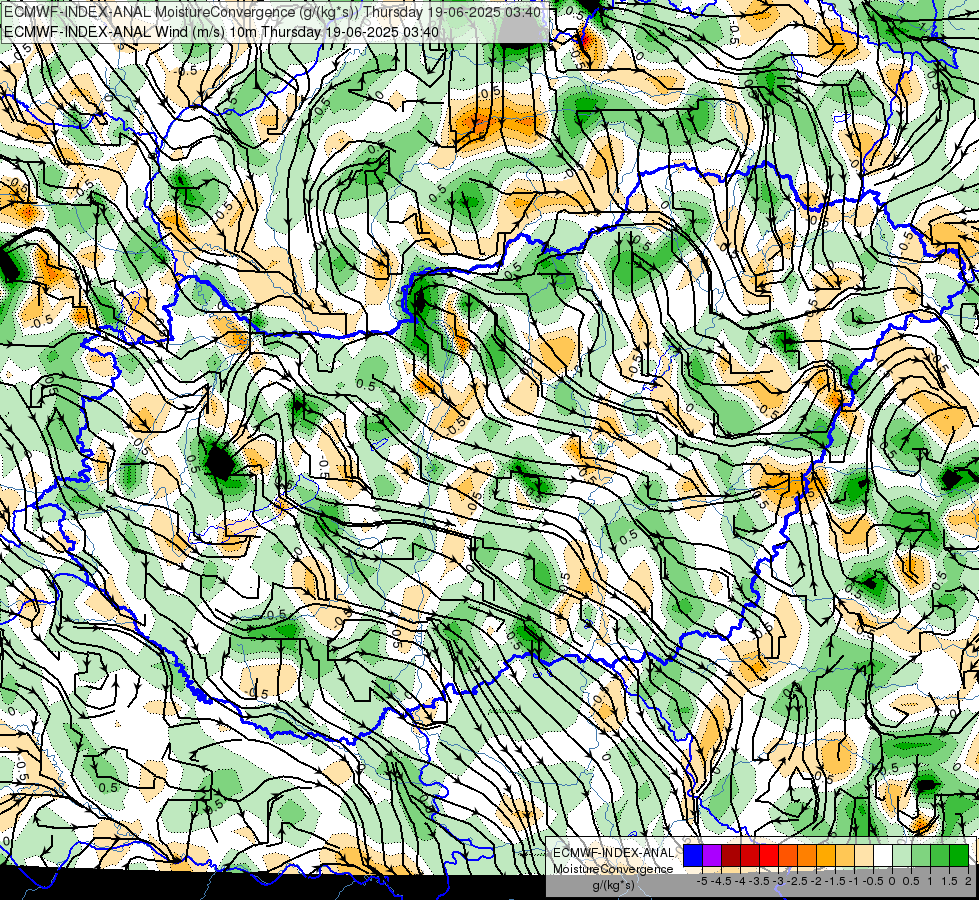Choose the light green swatch between 0.5 and 1
The image size is (979, 900).
(922, 855)
